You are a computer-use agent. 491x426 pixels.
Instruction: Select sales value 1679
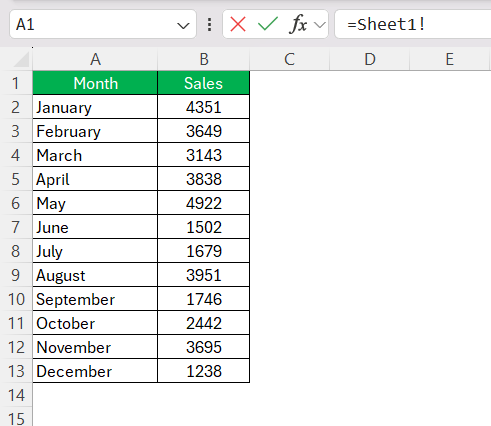coord(204,251)
